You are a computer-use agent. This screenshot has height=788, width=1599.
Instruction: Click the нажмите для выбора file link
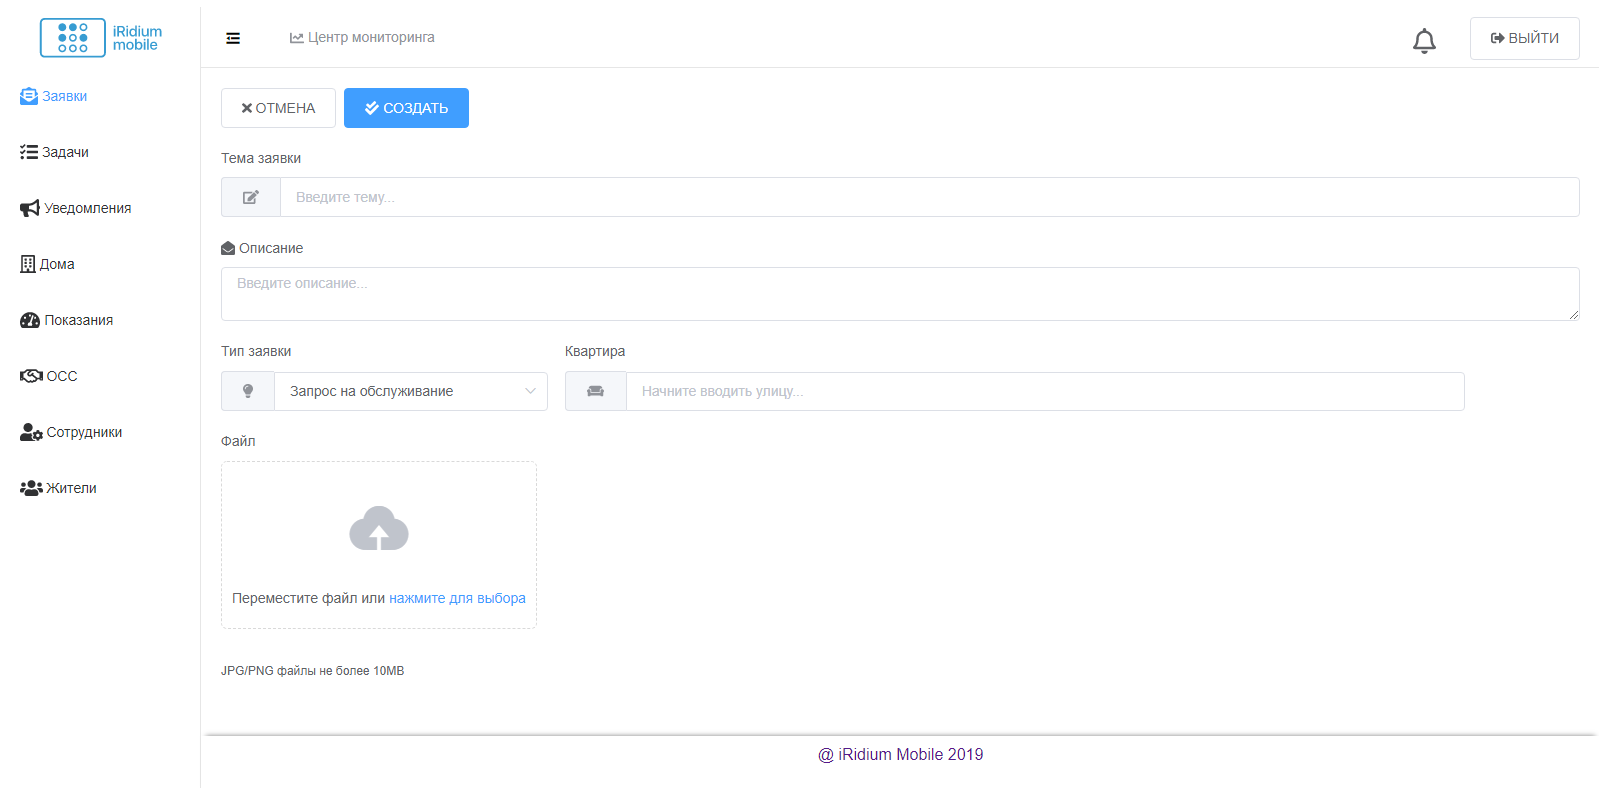pos(457,598)
